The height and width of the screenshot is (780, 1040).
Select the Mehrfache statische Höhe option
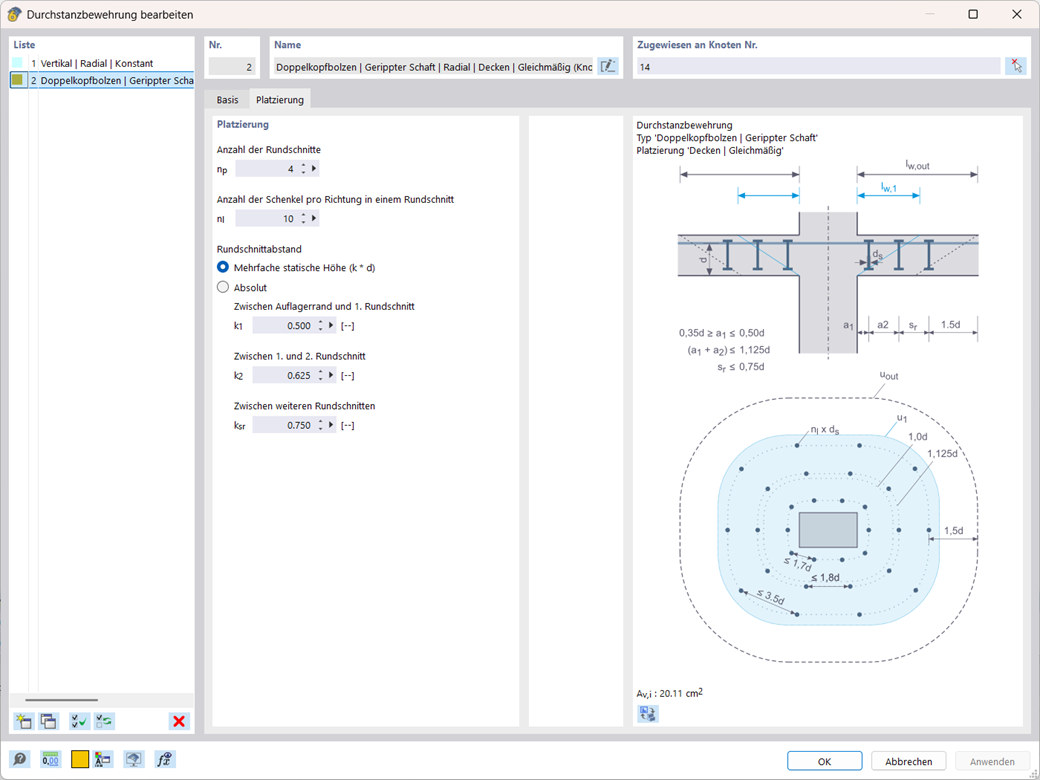point(222,267)
